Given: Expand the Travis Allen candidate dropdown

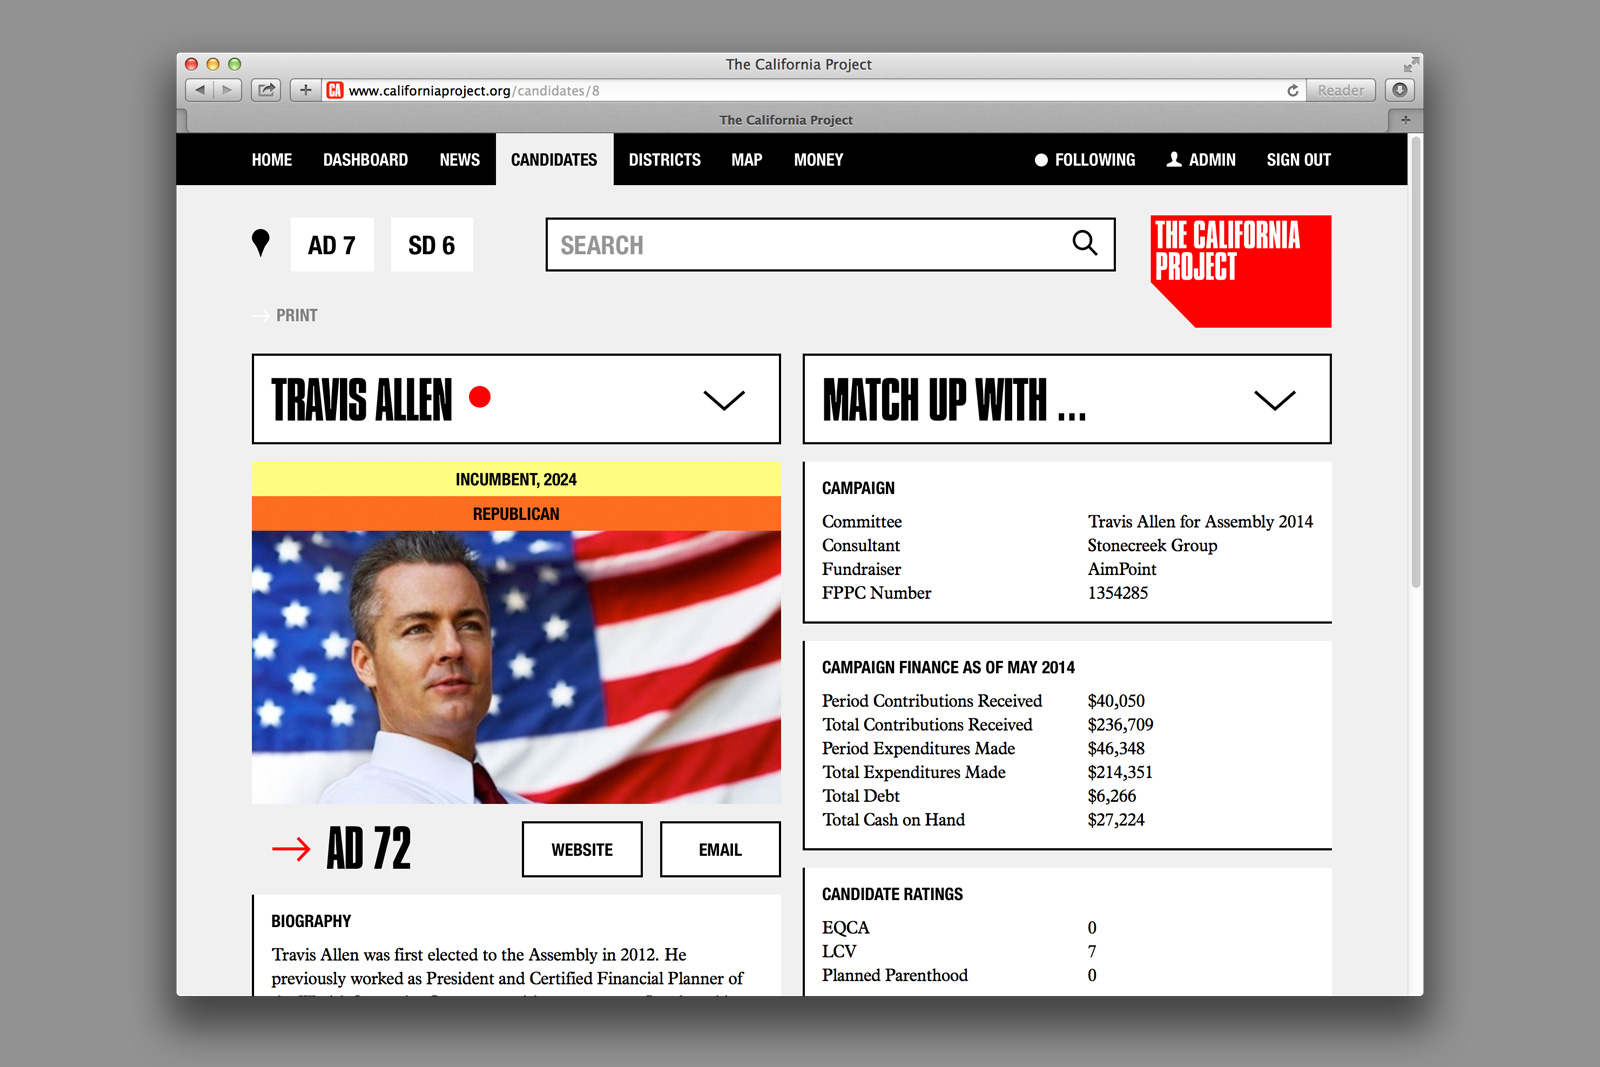Looking at the screenshot, I should click(x=724, y=400).
